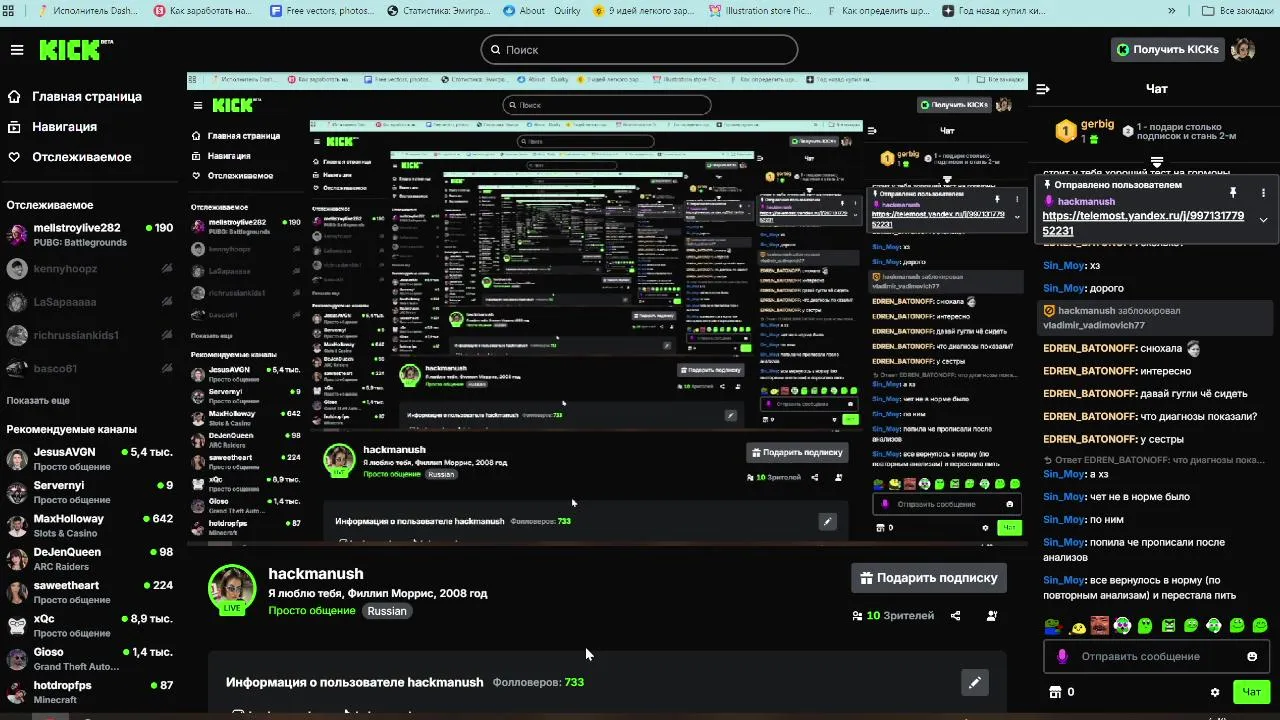
Task: Open JesusAVGN recommended channel
Action: (90, 459)
